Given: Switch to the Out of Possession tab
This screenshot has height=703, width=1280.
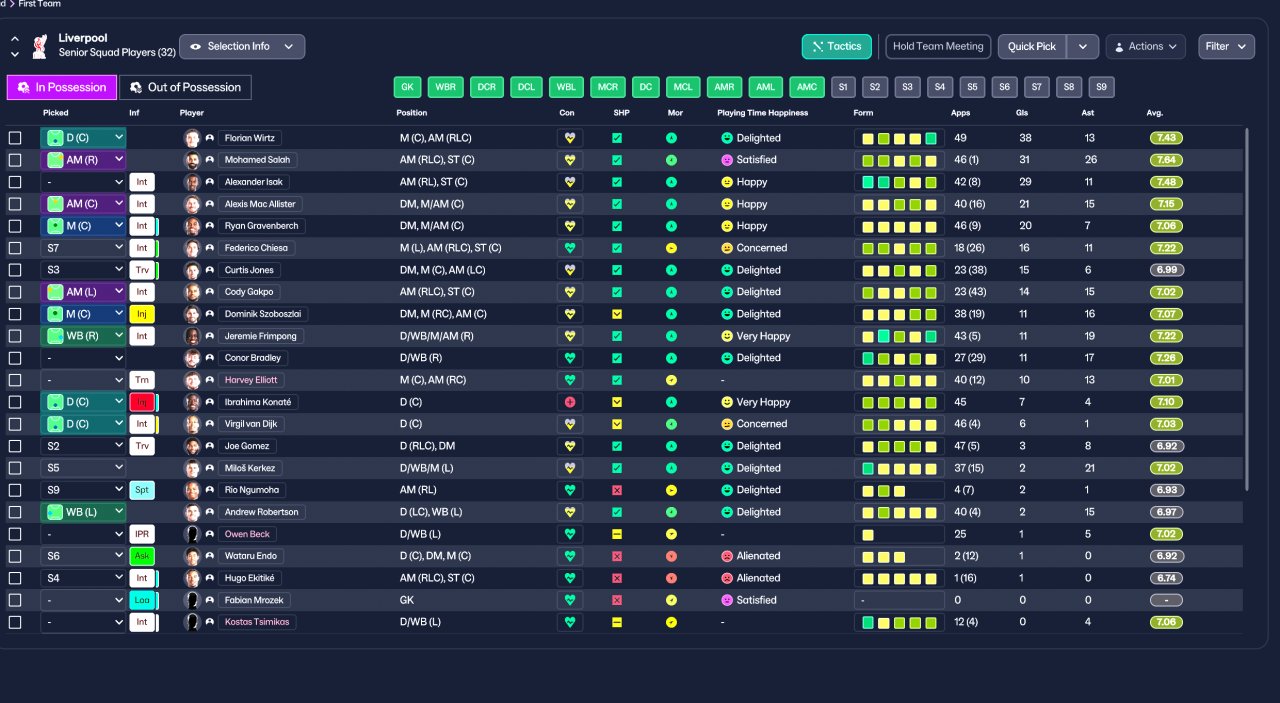Looking at the screenshot, I should [x=185, y=88].
